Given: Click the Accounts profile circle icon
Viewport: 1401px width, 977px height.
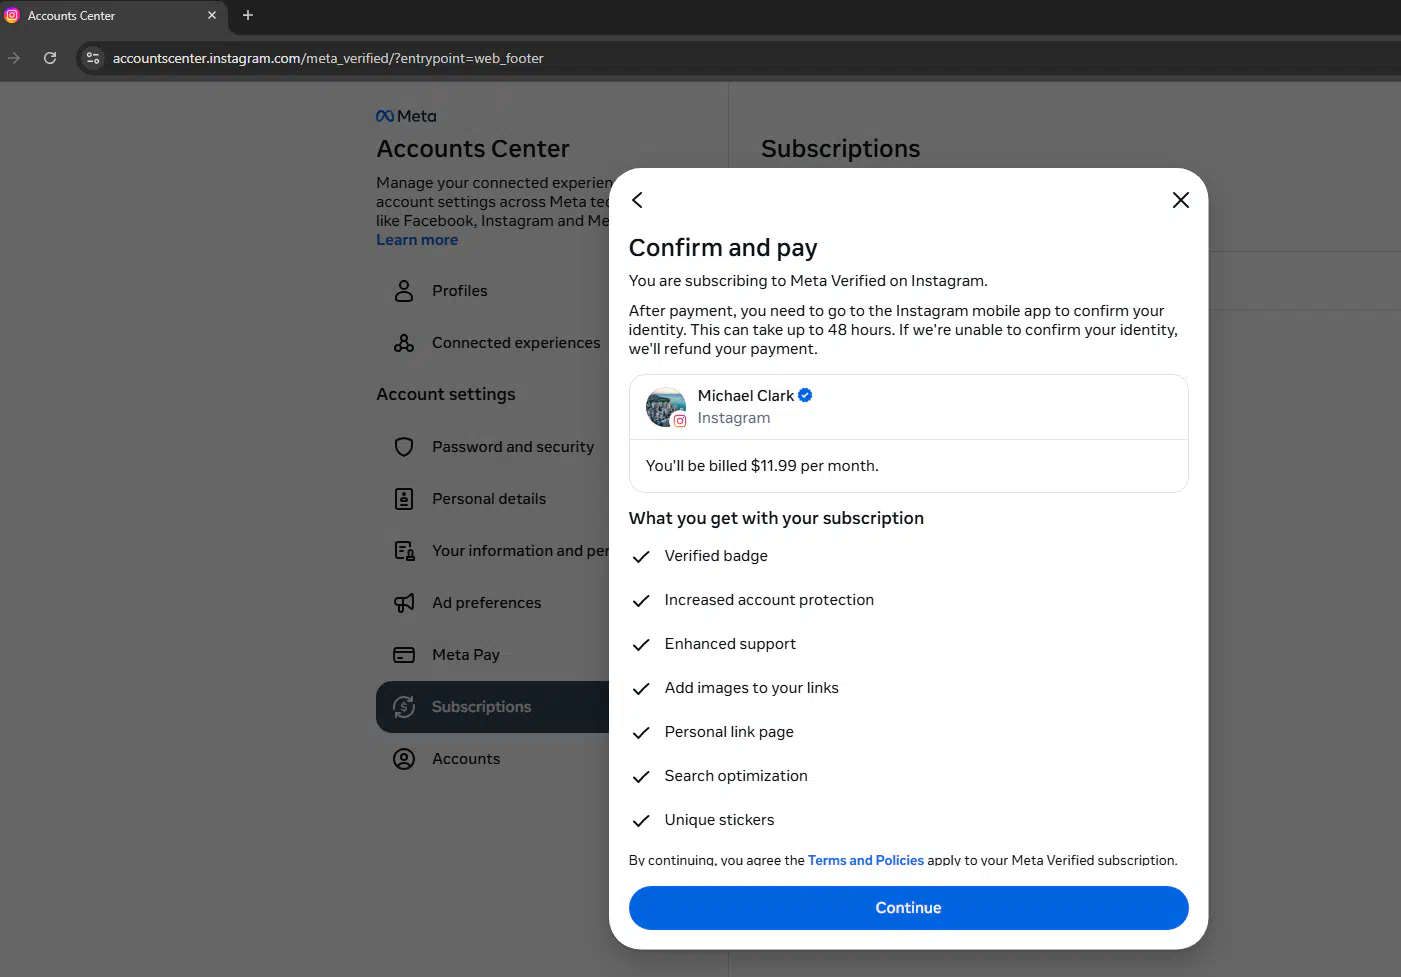Looking at the screenshot, I should tap(404, 759).
